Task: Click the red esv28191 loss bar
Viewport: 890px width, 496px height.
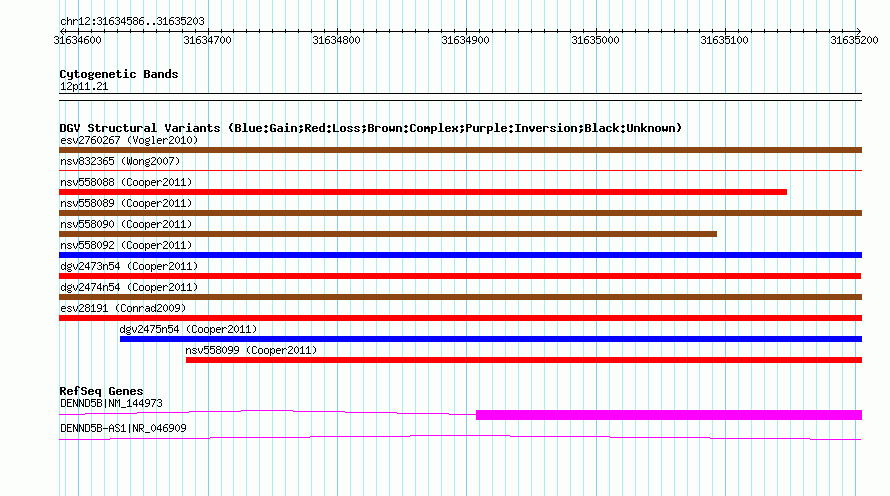Action: point(460,318)
